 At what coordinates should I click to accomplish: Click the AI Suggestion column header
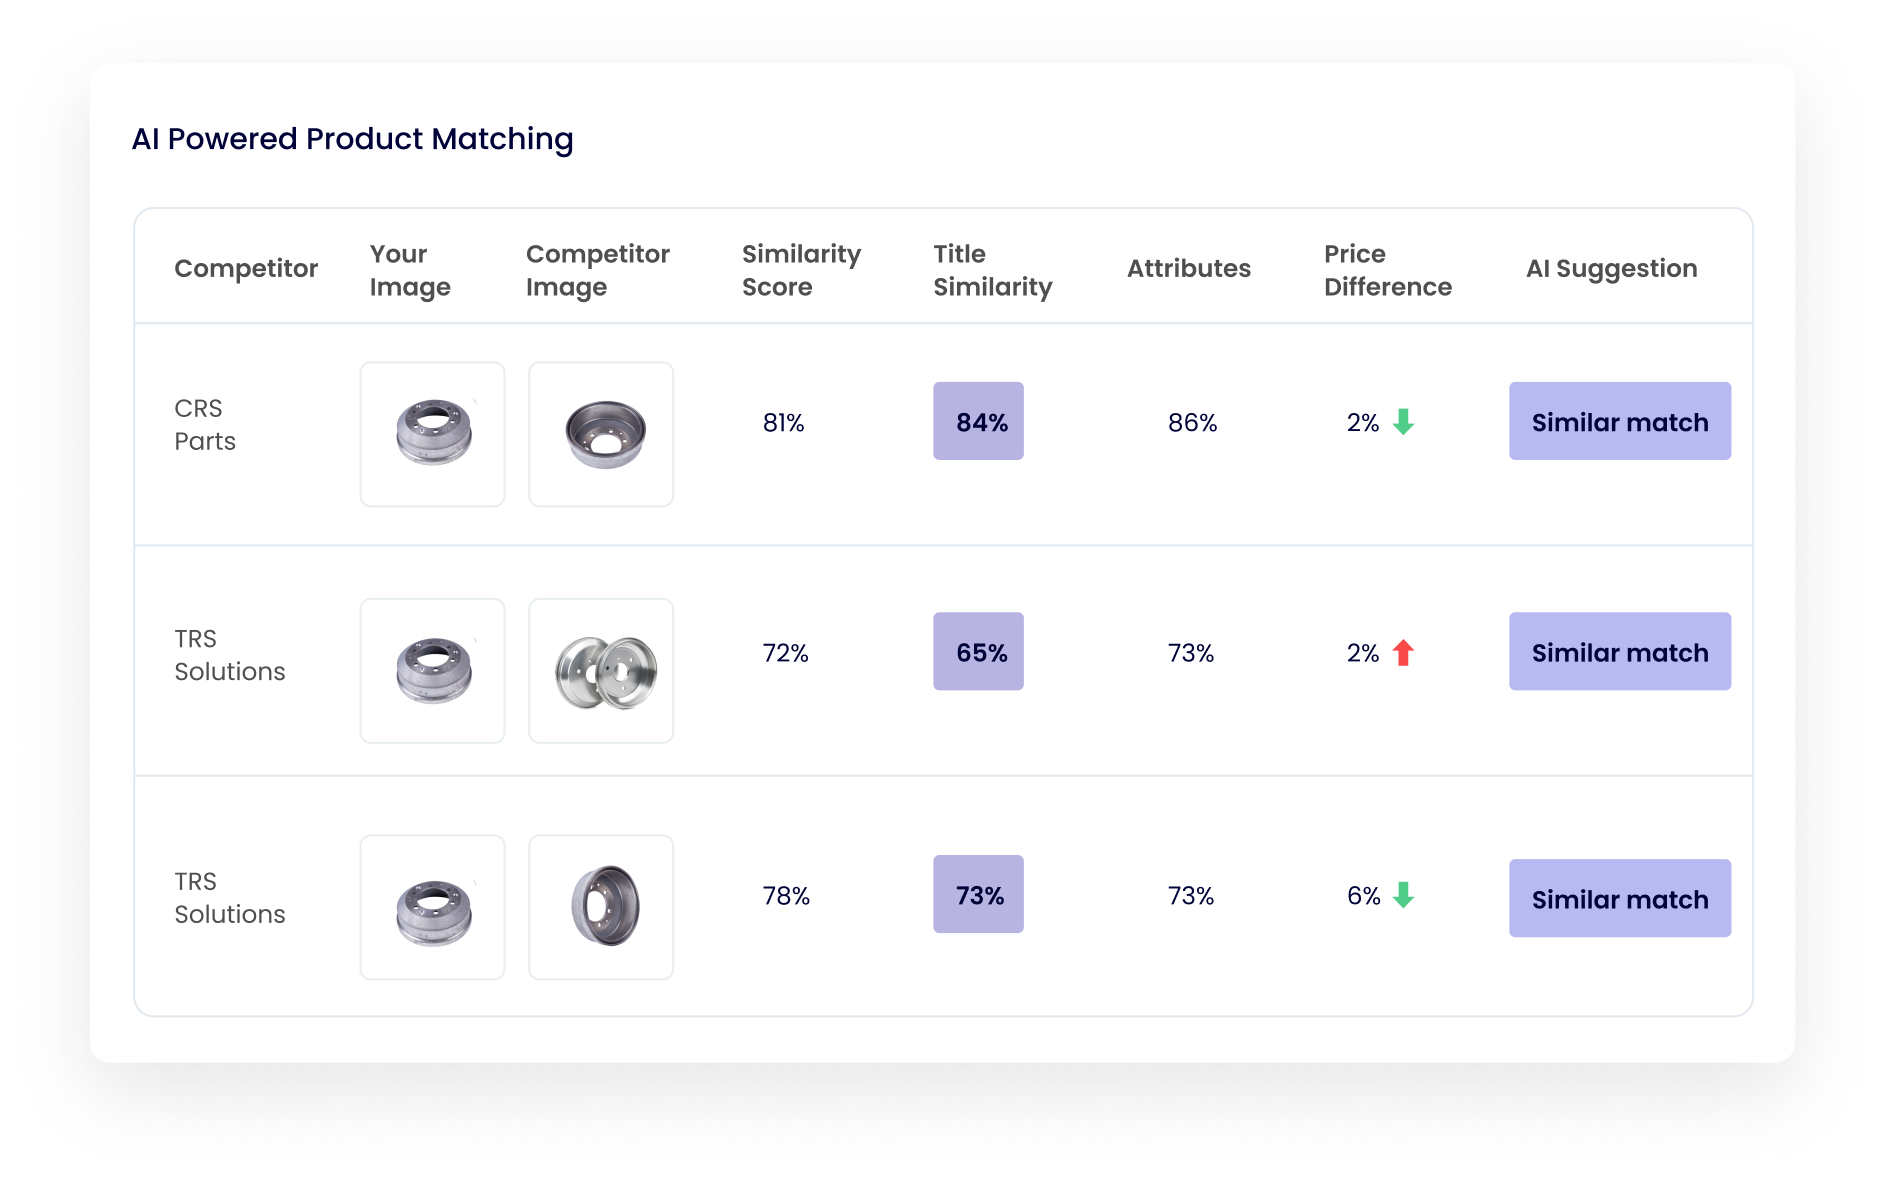pyautogui.click(x=1610, y=267)
